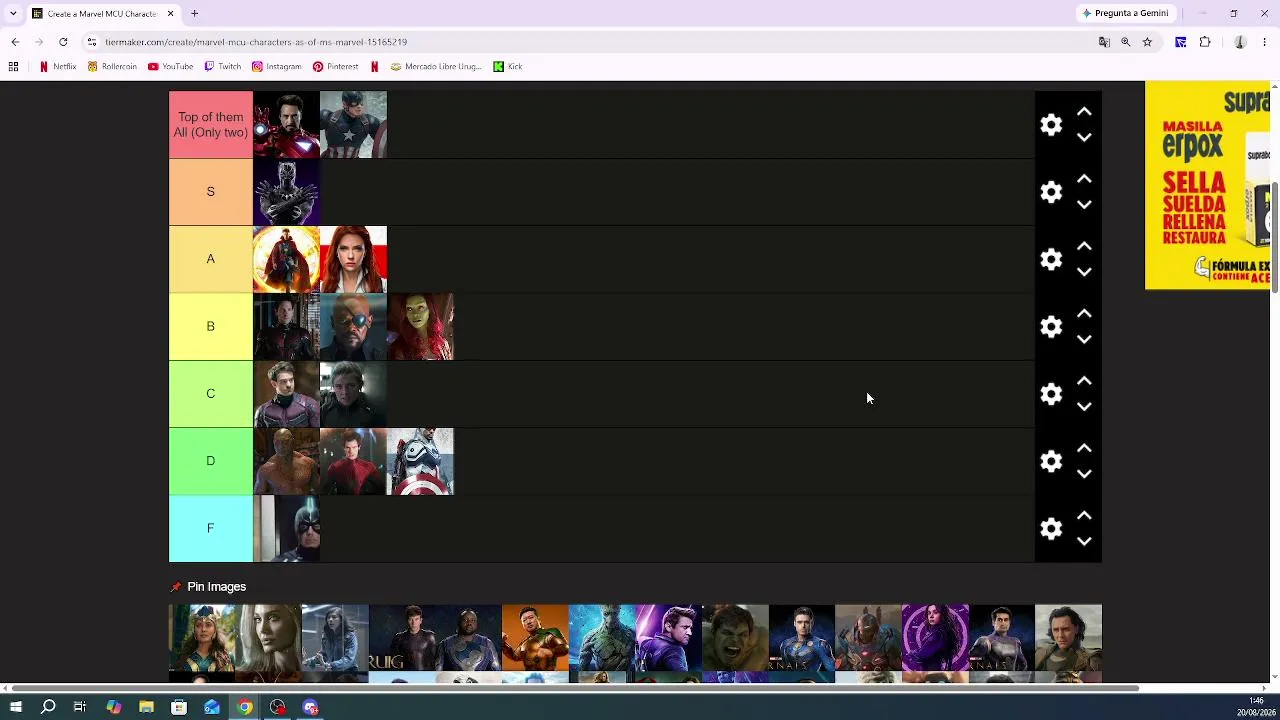Screen dimensions: 1280x720
Task: Open the Twitch bookmark
Action: [222, 67]
